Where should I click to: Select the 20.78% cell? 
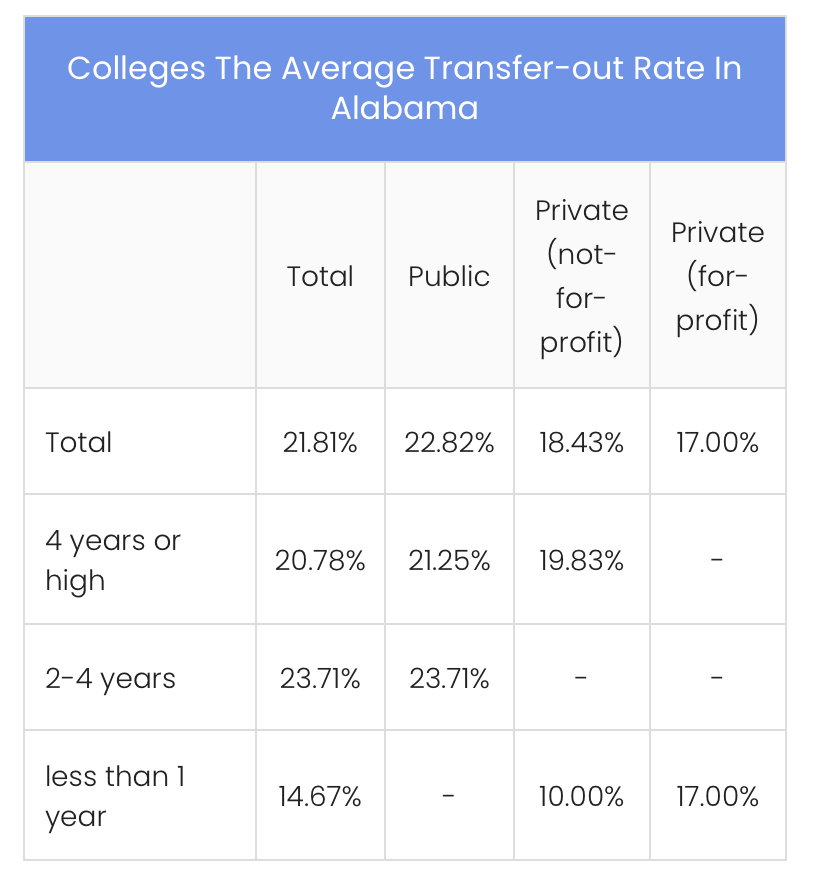(320, 561)
